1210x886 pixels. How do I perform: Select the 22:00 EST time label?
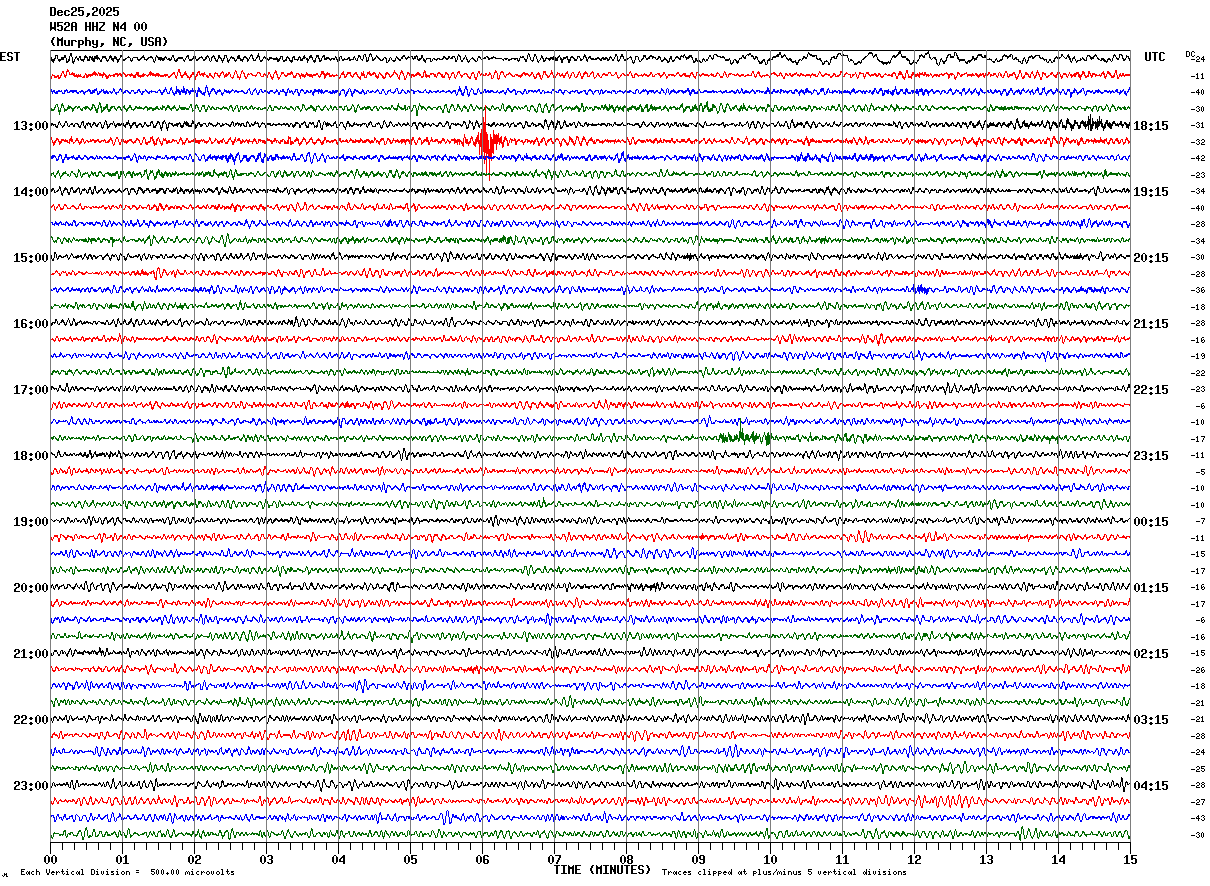[30, 720]
